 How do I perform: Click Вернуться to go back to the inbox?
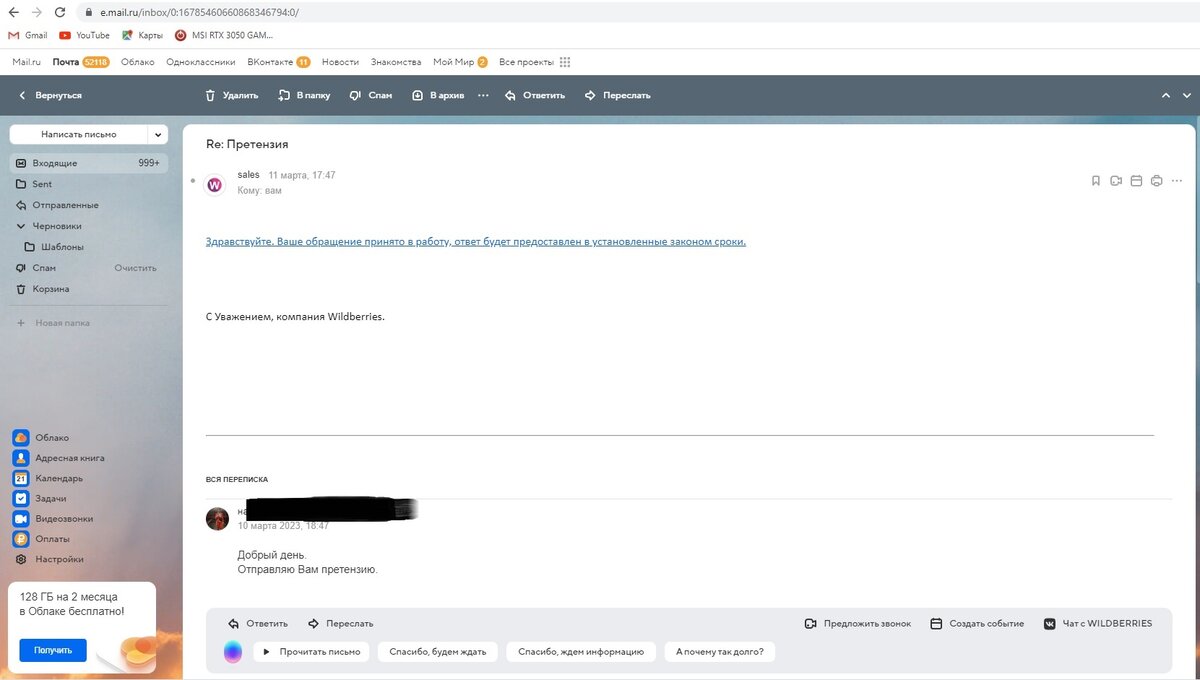point(50,95)
